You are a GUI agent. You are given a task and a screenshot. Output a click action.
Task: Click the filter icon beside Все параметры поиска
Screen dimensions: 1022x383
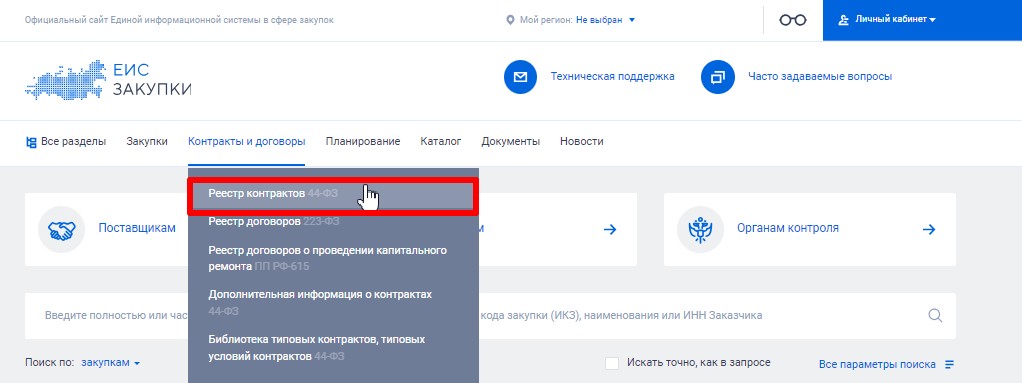point(949,364)
